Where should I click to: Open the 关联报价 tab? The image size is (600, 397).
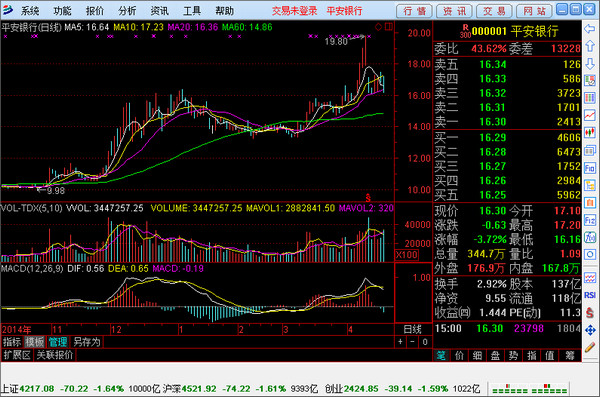pyautogui.click(x=55, y=355)
